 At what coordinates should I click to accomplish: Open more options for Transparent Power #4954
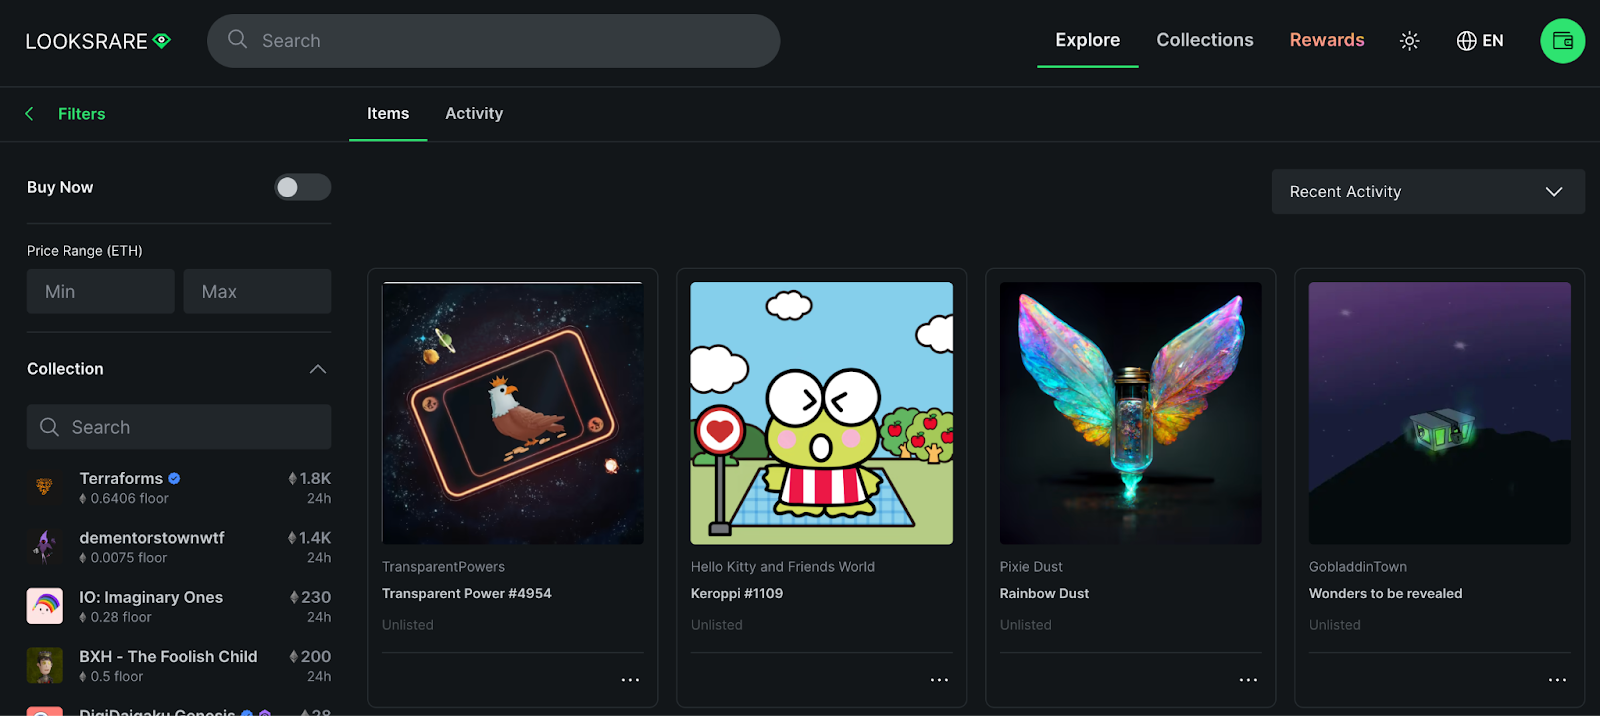630,680
